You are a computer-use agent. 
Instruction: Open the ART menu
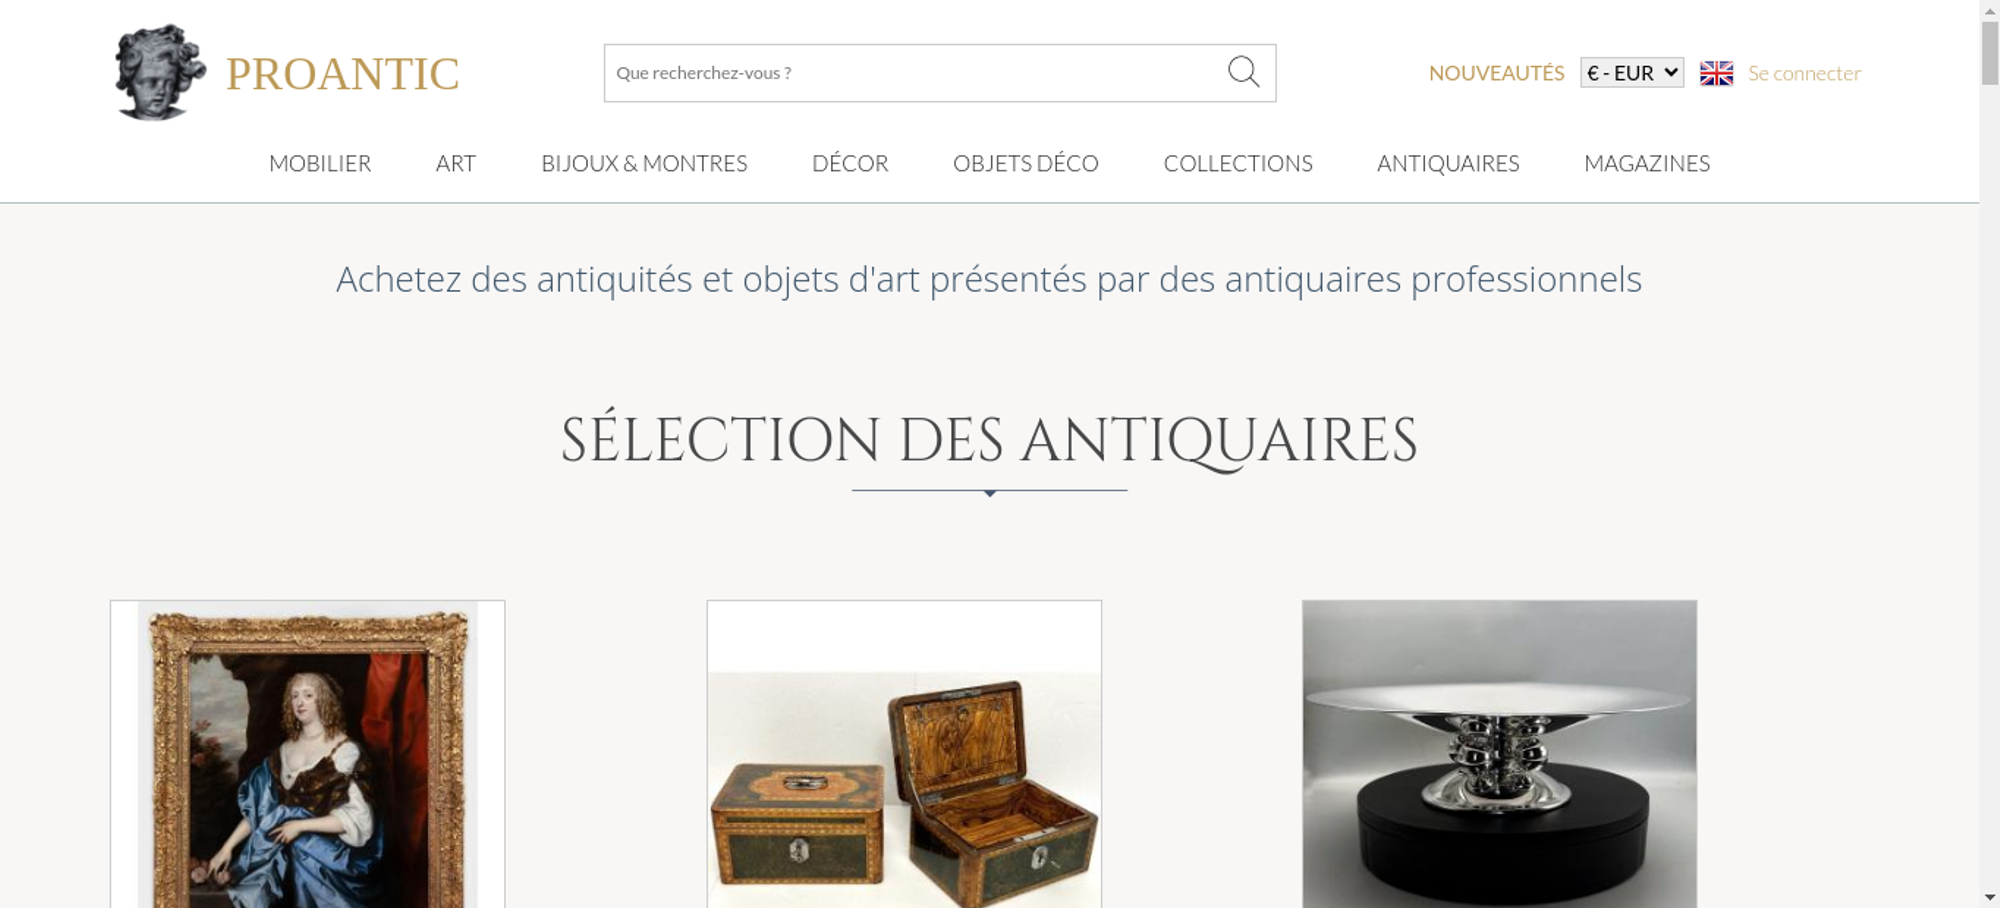(456, 163)
